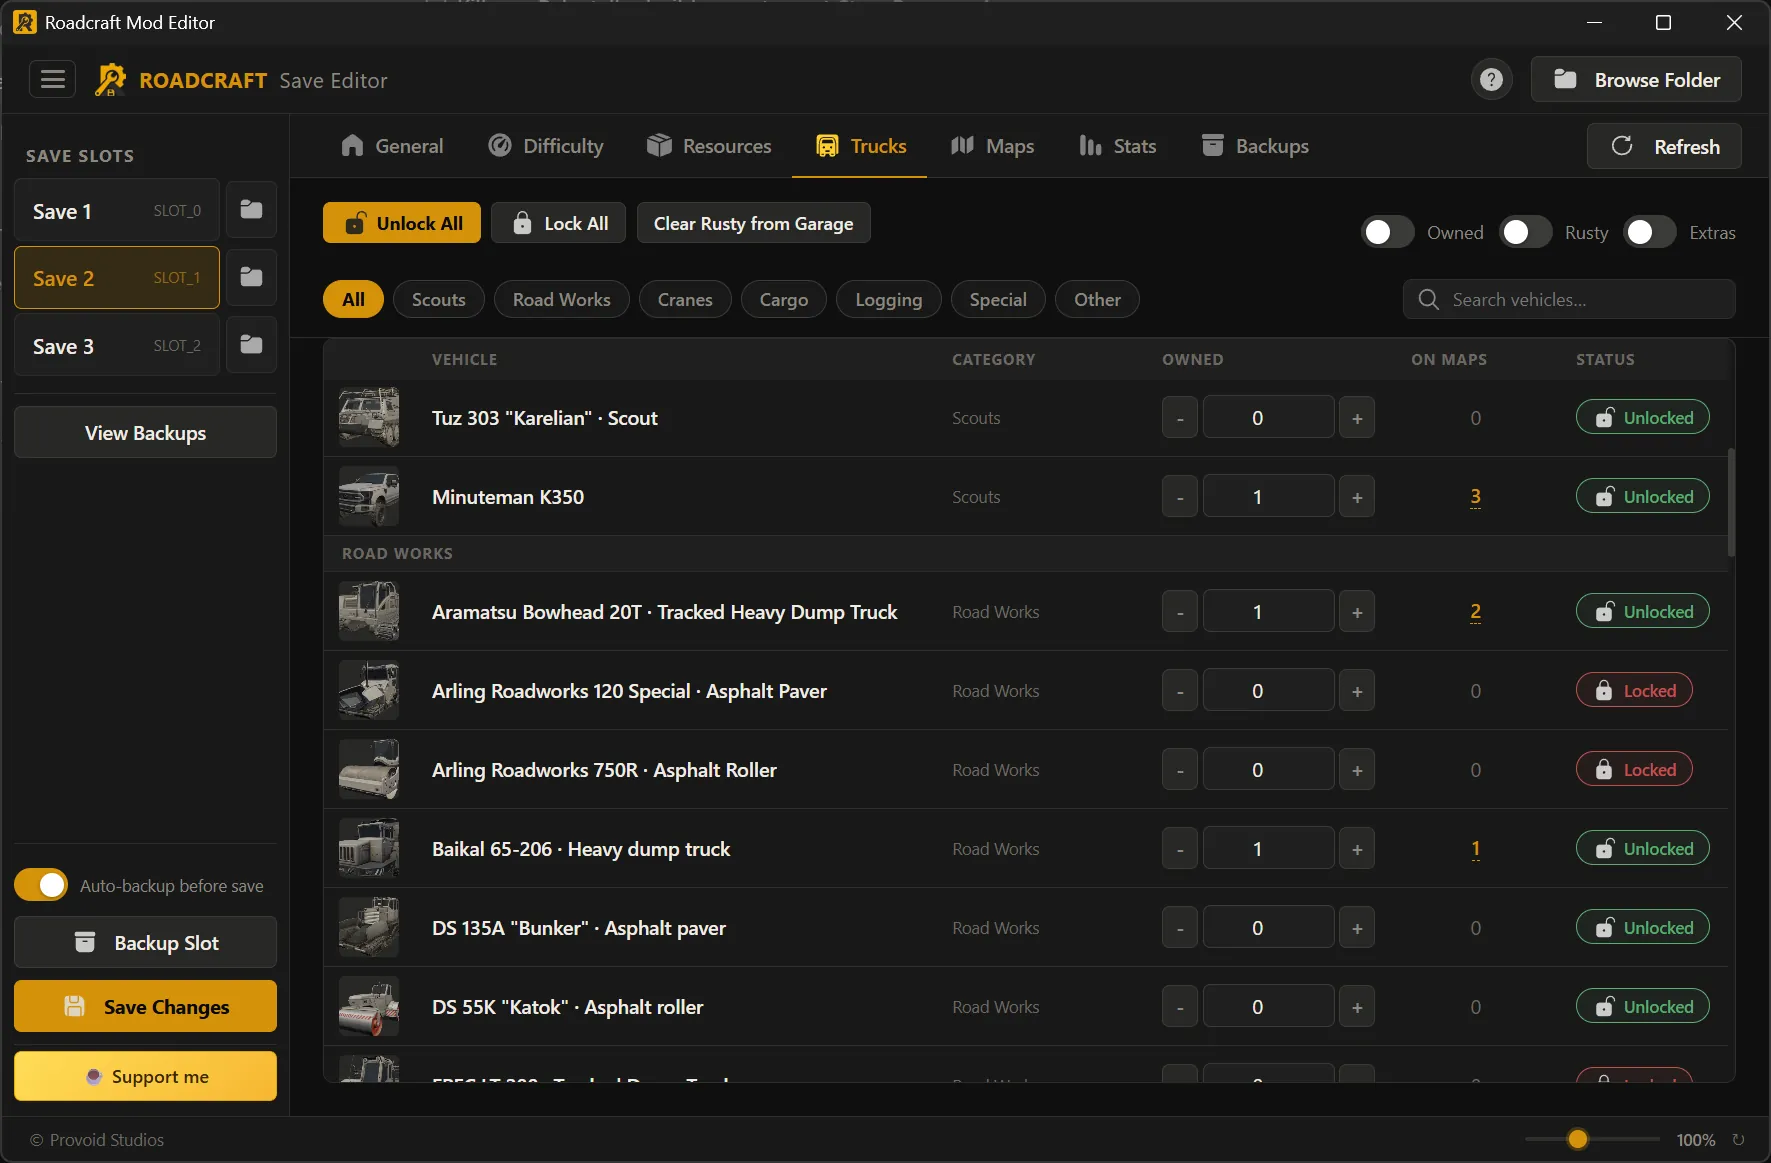The width and height of the screenshot is (1771, 1163).
Task: Toggle Unlocked status for Tuz 303 Karelian
Action: pos(1642,417)
